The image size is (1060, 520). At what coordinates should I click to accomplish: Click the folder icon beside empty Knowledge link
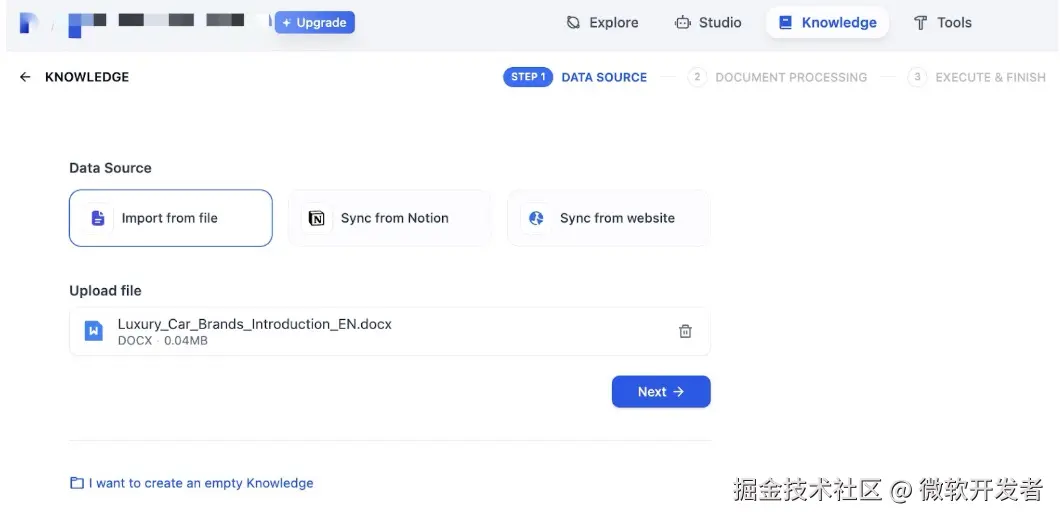(76, 483)
